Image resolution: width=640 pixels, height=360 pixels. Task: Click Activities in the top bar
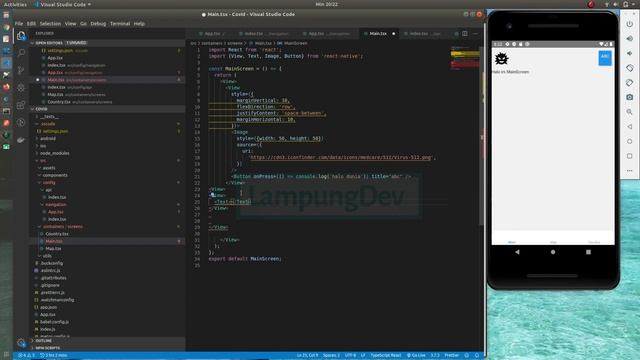click(x=15, y=4)
